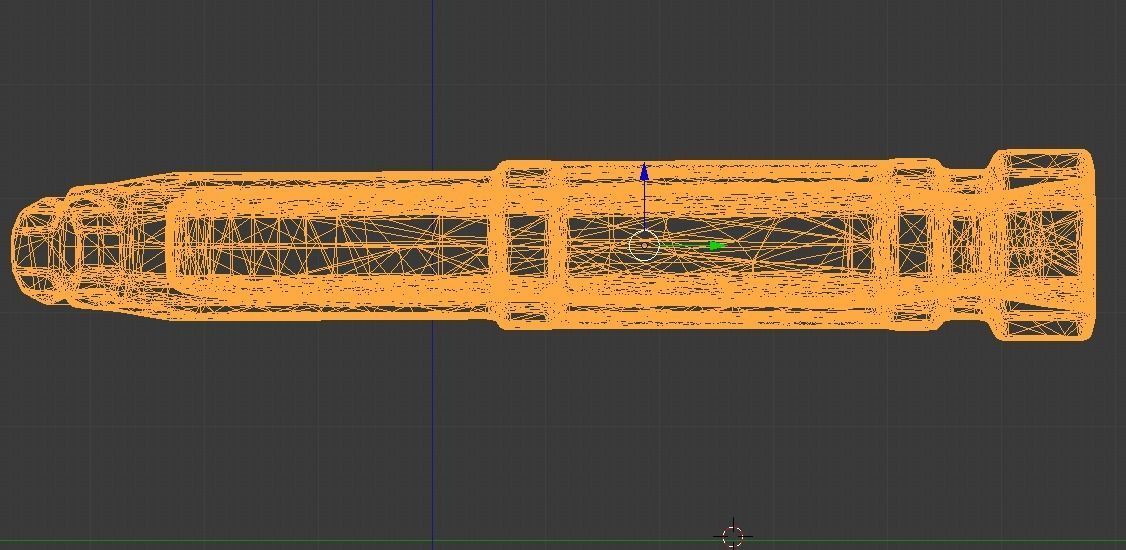1126x550 pixels.
Task: Click the white circle at the gizmo origin
Action: (x=644, y=246)
